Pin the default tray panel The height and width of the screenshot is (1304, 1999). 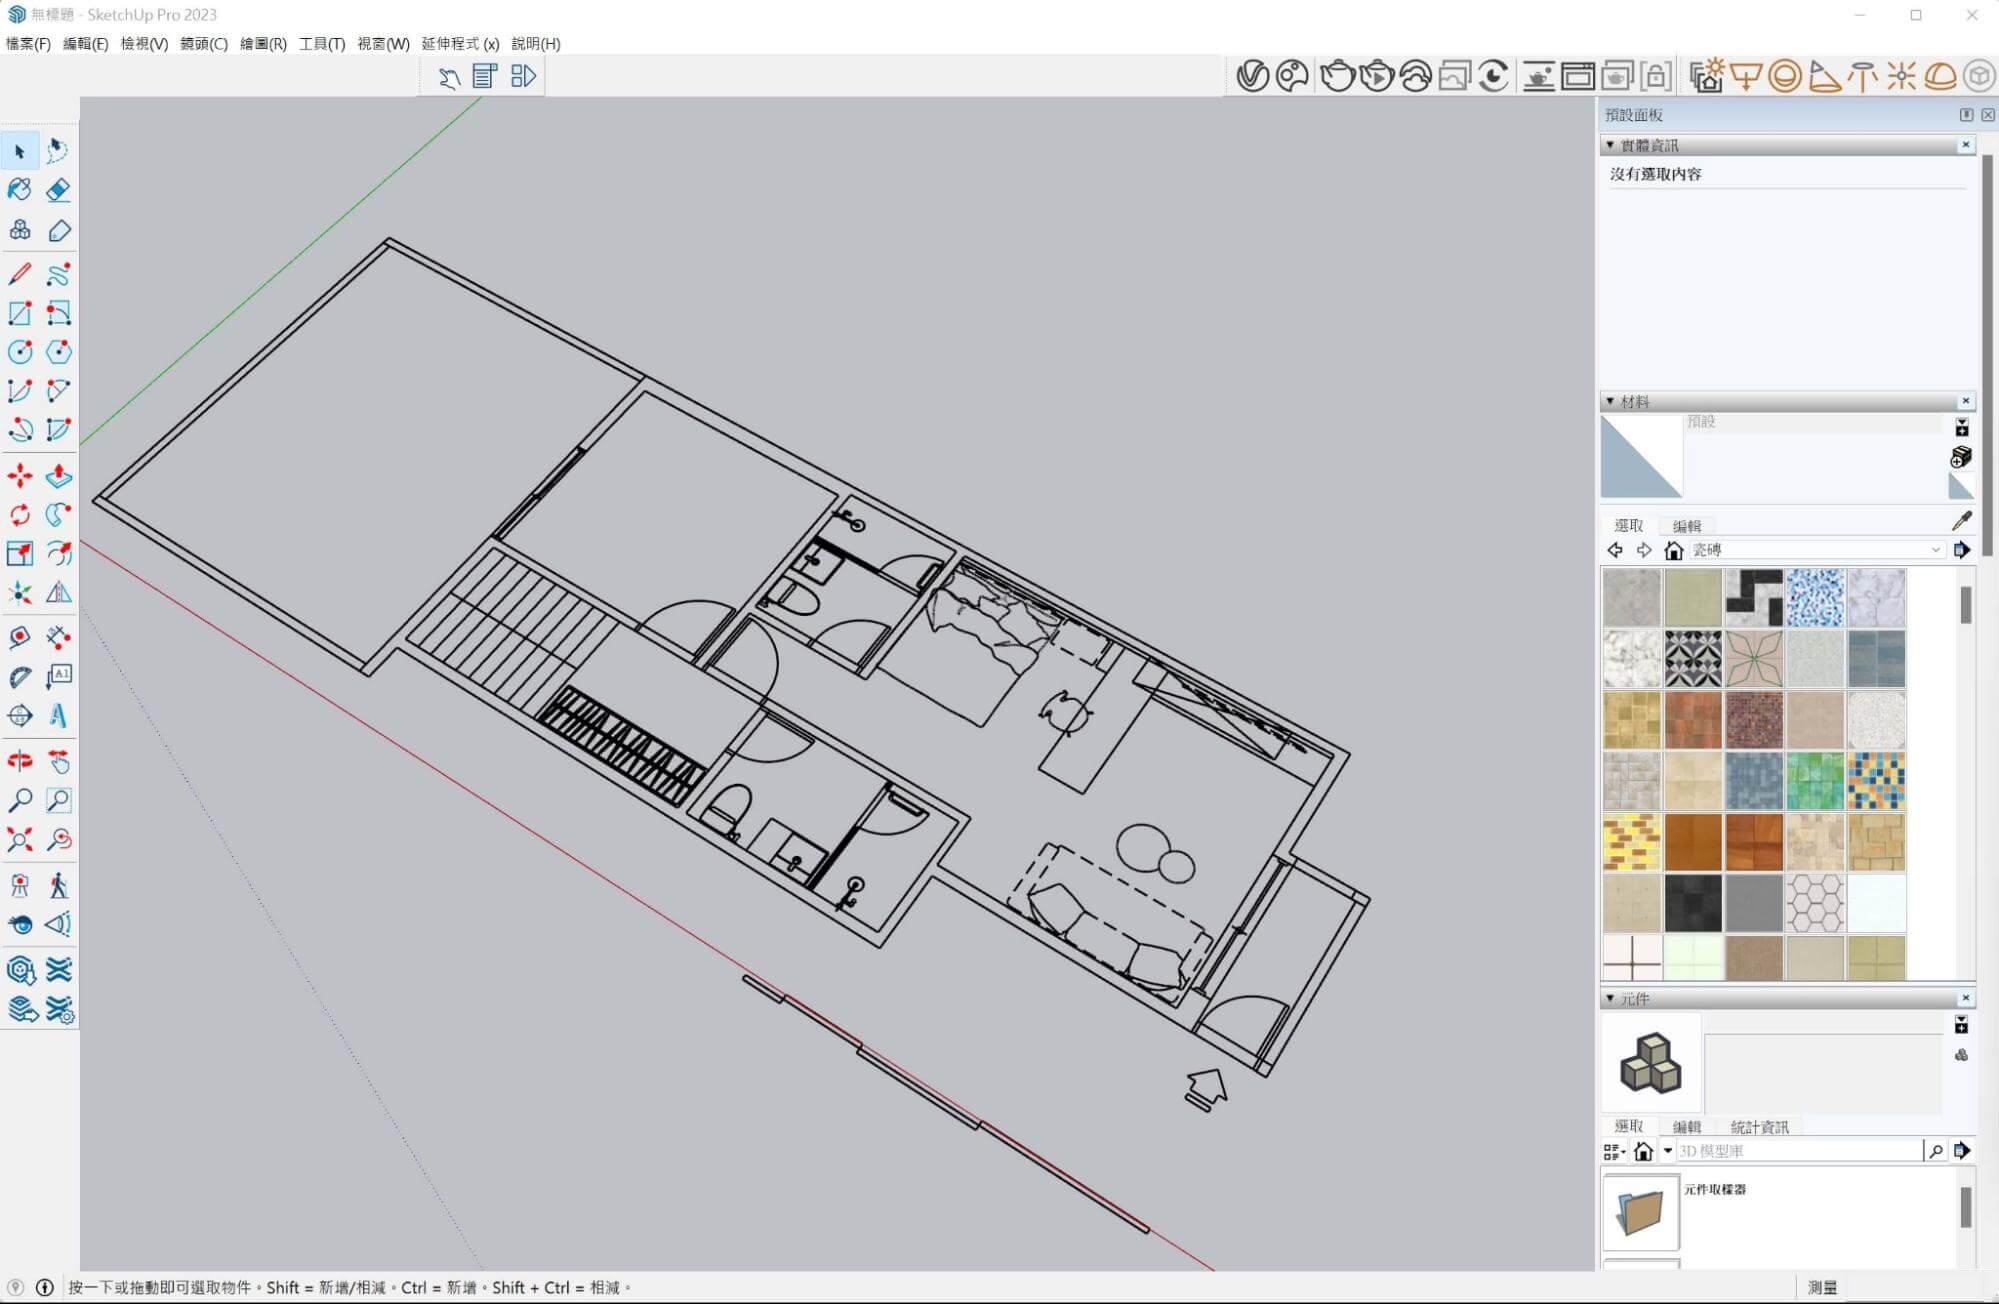click(x=1966, y=115)
